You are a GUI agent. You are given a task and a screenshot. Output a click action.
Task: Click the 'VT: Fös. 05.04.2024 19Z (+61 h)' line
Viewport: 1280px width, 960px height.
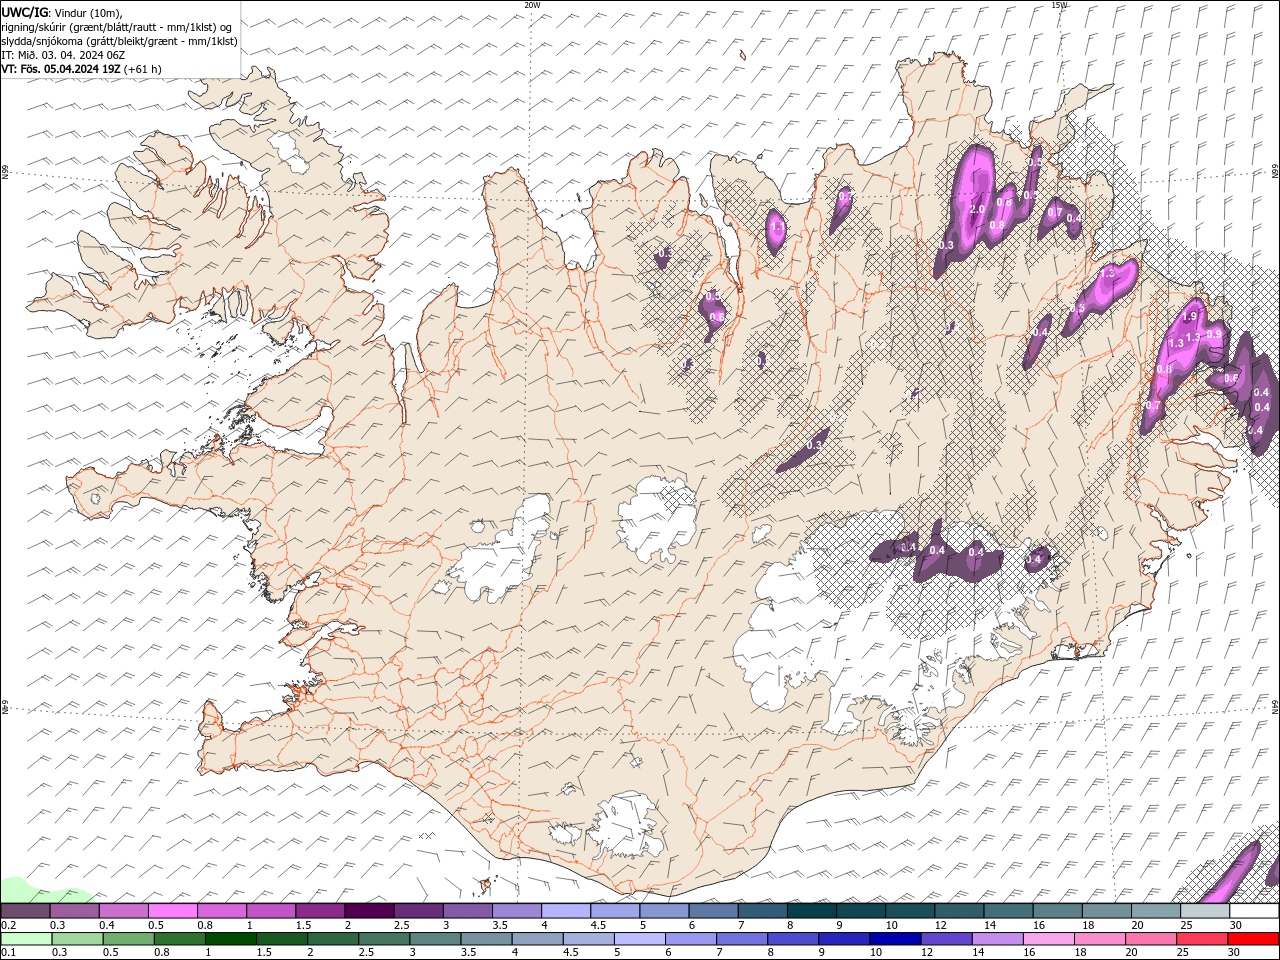[x=81, y=69]
